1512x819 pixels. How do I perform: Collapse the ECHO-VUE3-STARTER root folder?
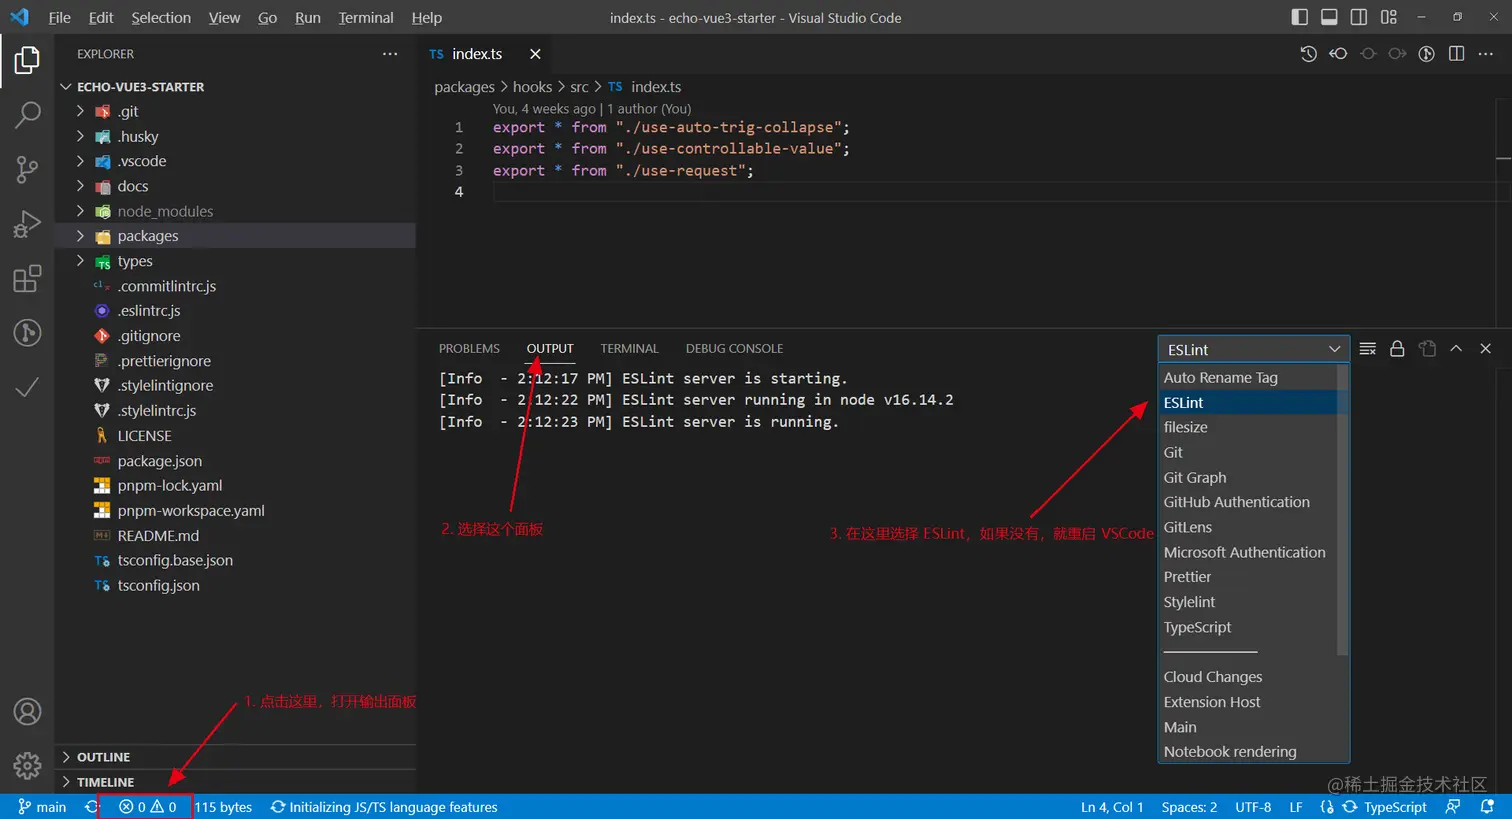[x=66, y=87]
